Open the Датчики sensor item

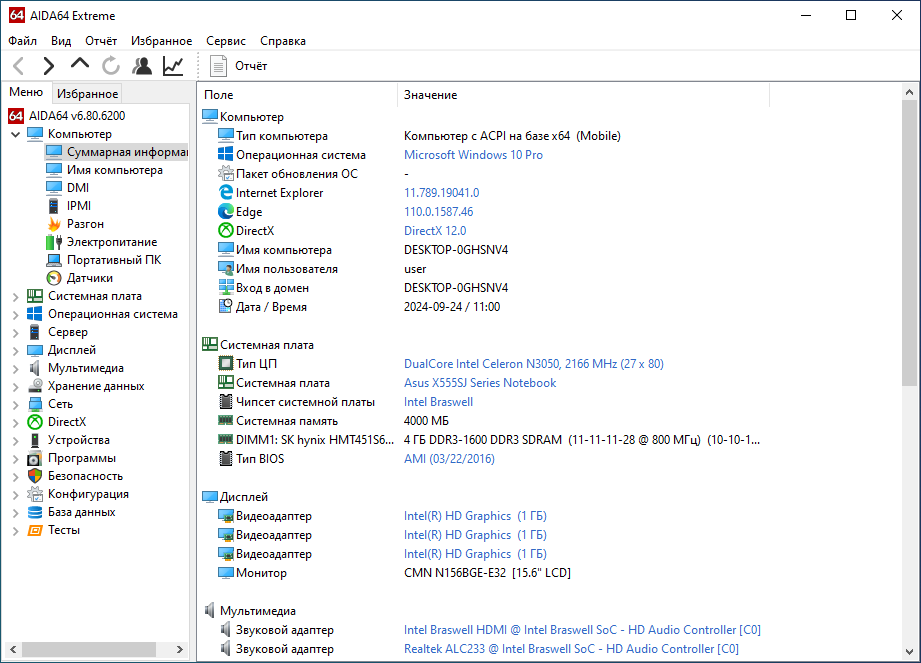point(90,278)
